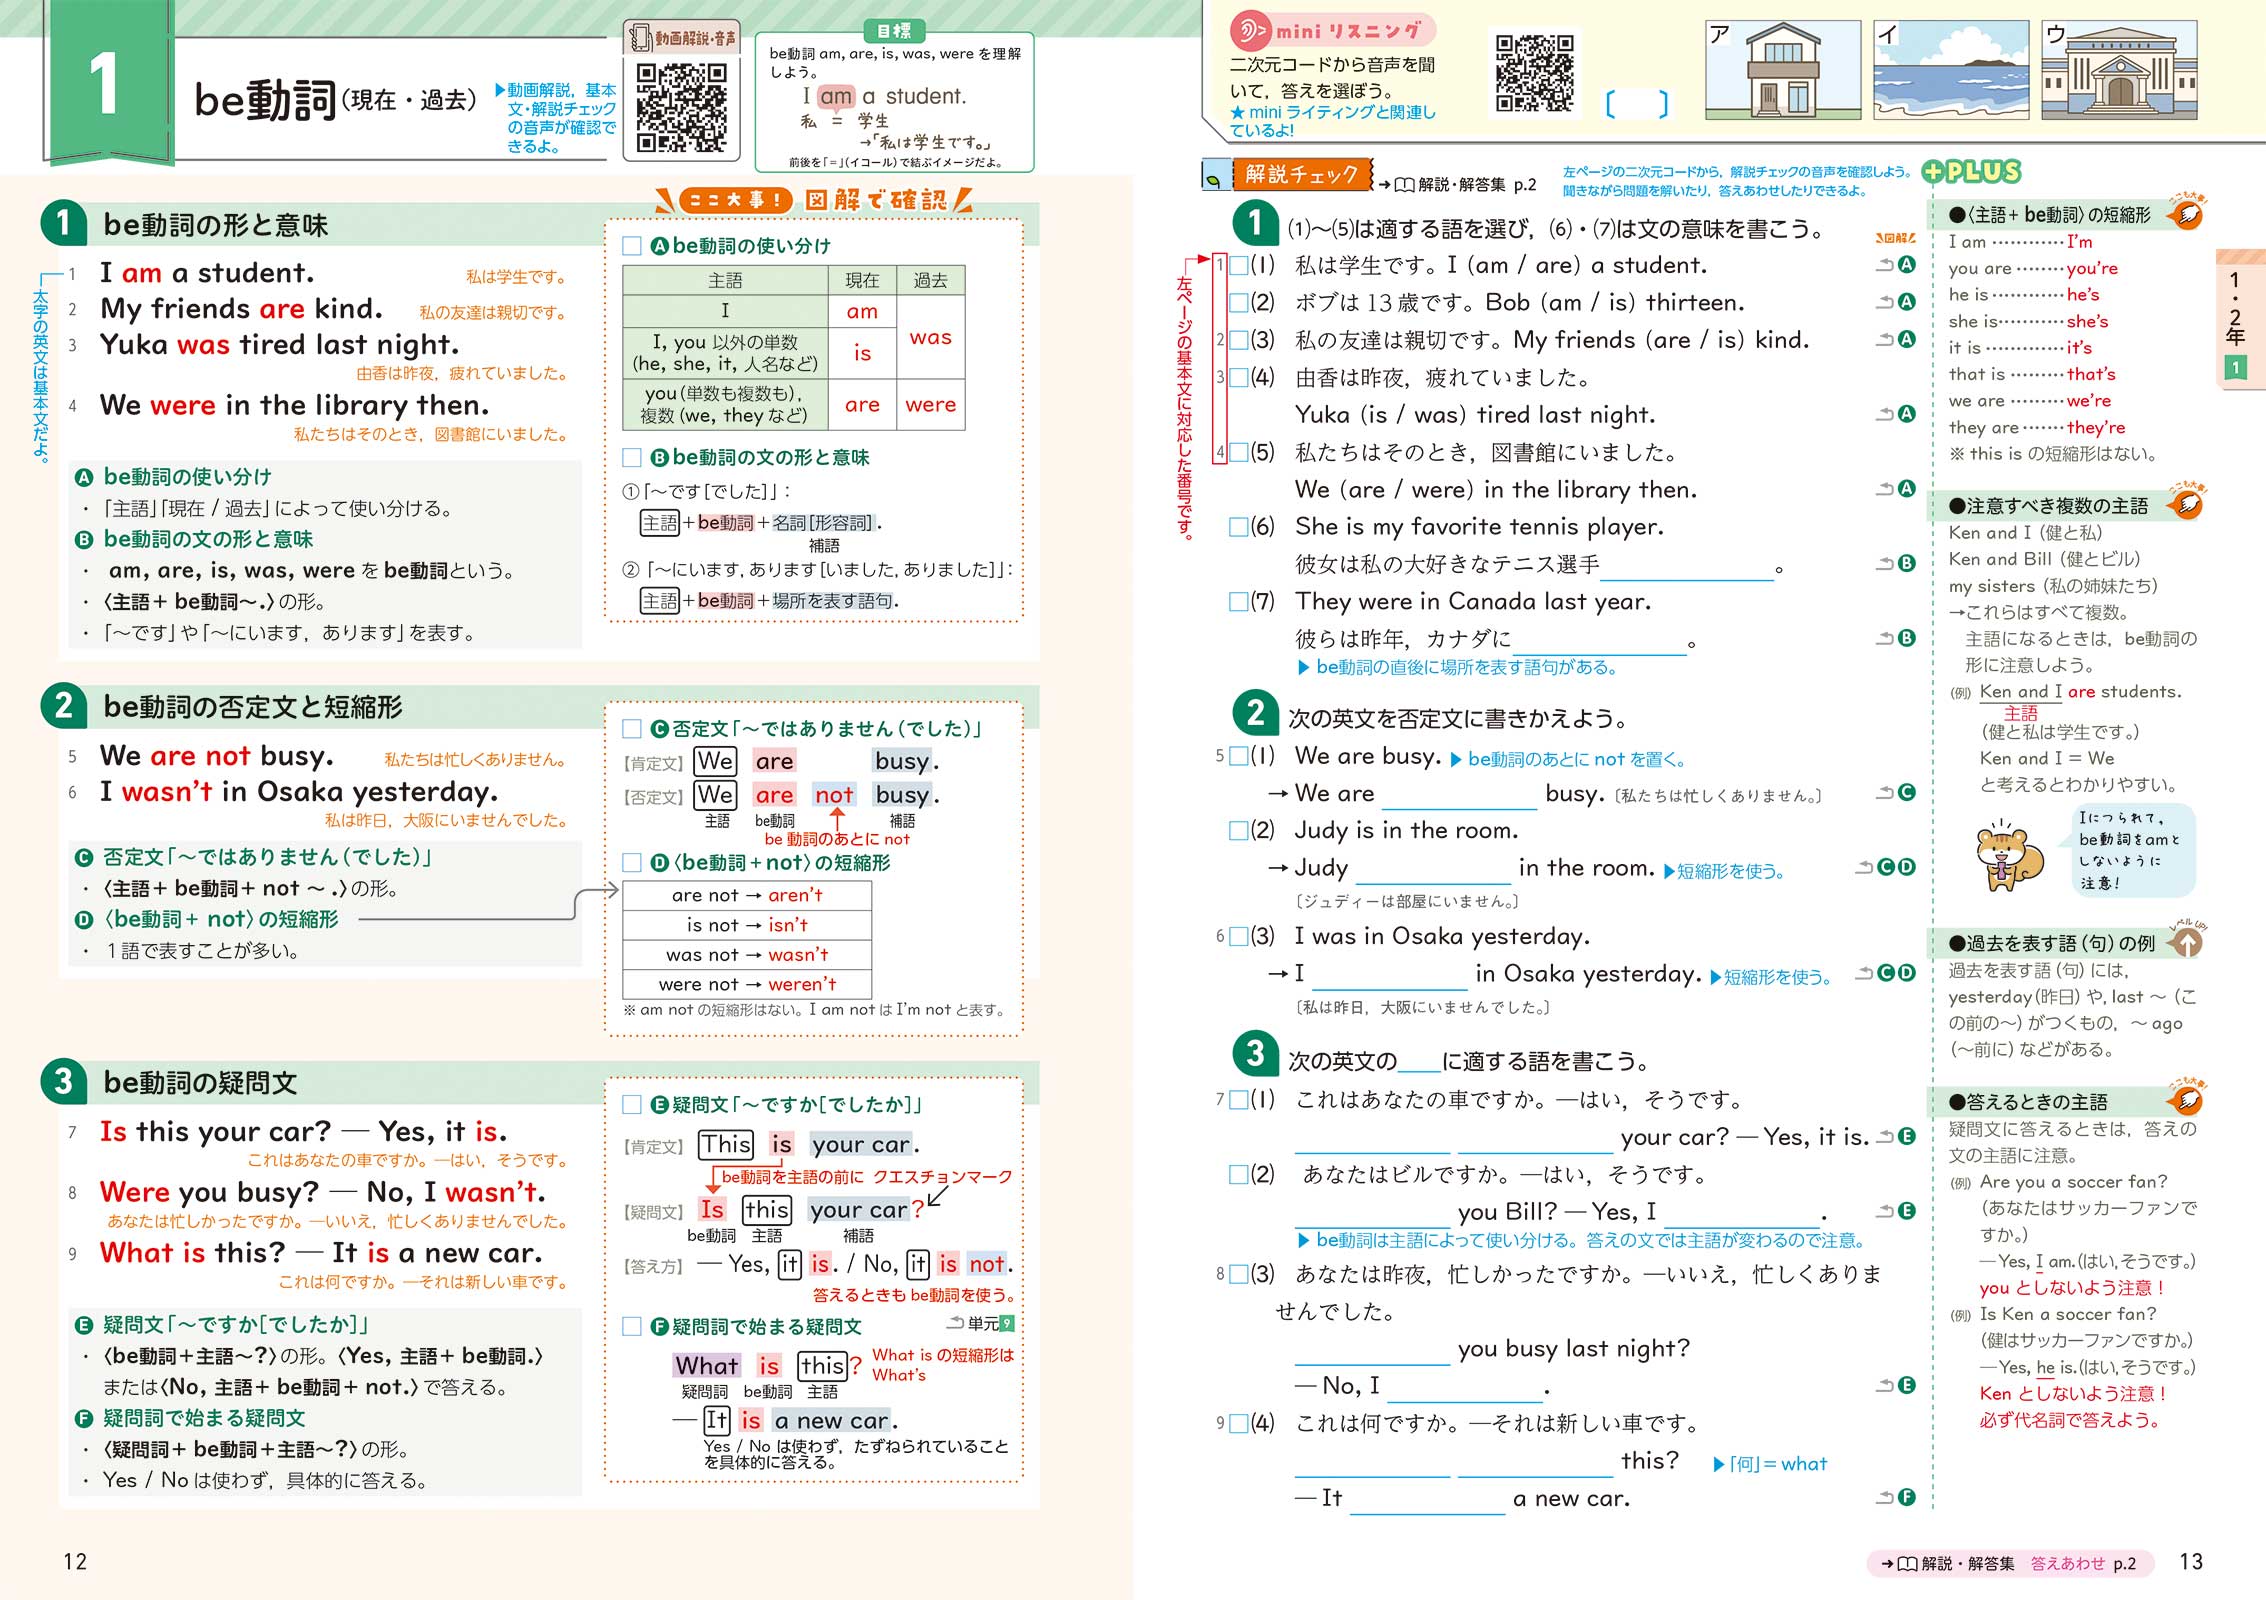Select picture ウ showing a columned building
This screenshot has width=2266, height=1600.
pos(2119,69)
